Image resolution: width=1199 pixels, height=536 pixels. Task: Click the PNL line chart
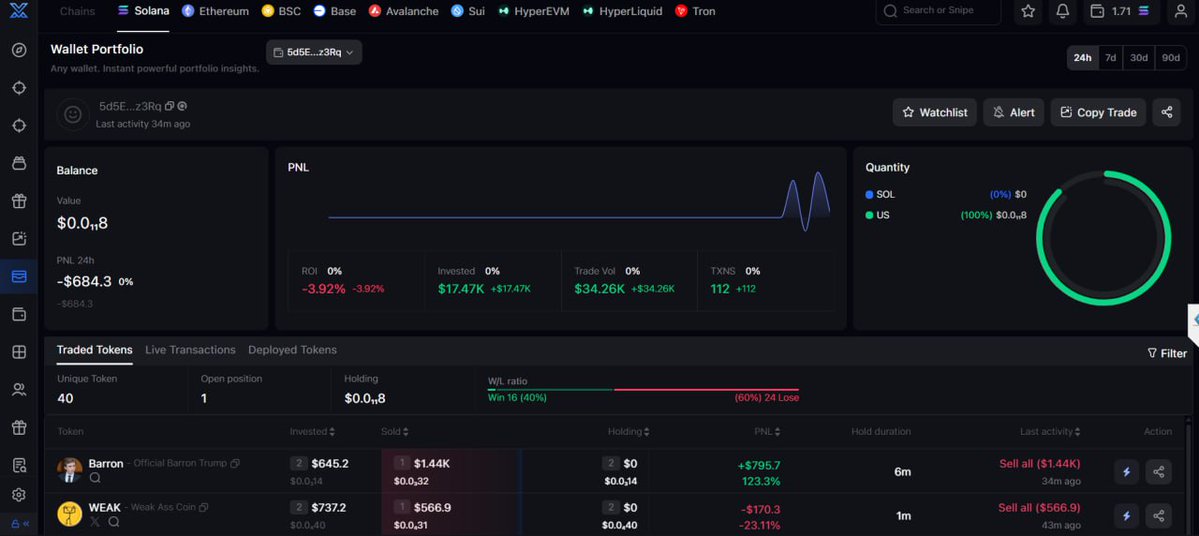coord(580,202)
